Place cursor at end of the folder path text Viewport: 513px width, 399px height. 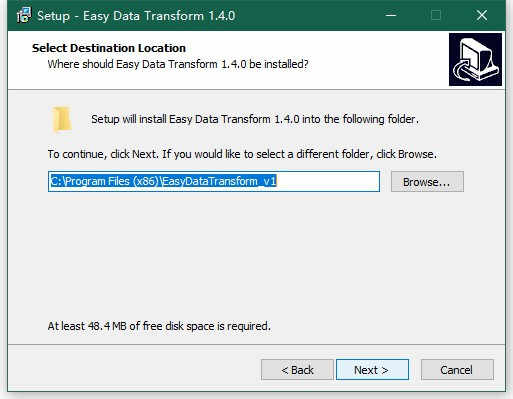coord(277,181)
